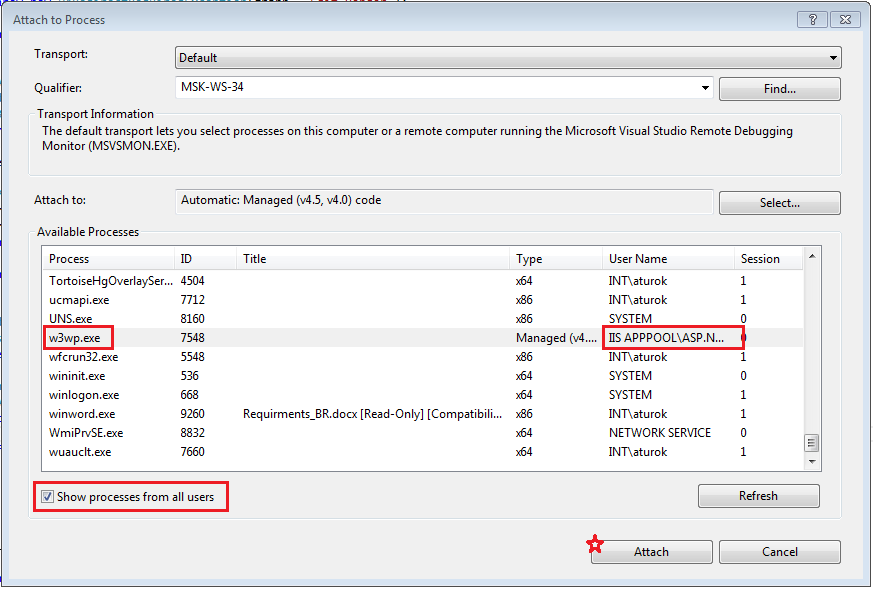Screen dimensions: 873x589
Task: Select the TortoiseHgOverlaySer... process entry
Action: coord(108,280)
